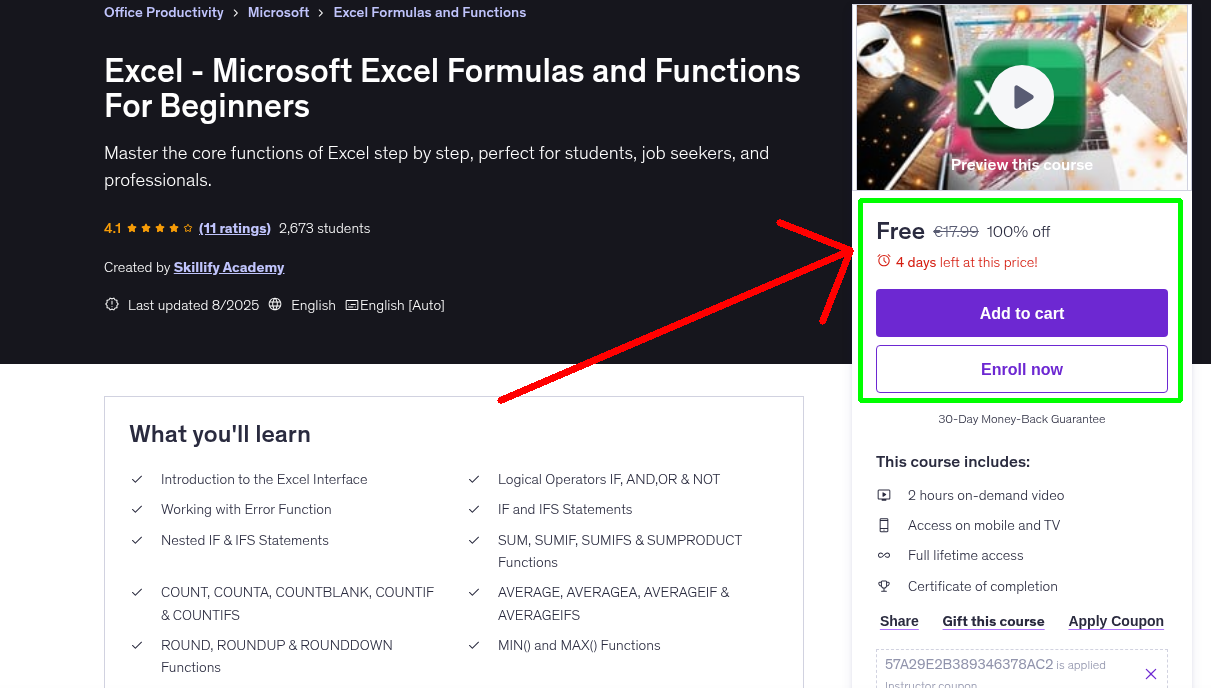The image size is (1211, 688).
Task: Navigate to the Office Productivity breadcrumb
Action: click(163, 12)
